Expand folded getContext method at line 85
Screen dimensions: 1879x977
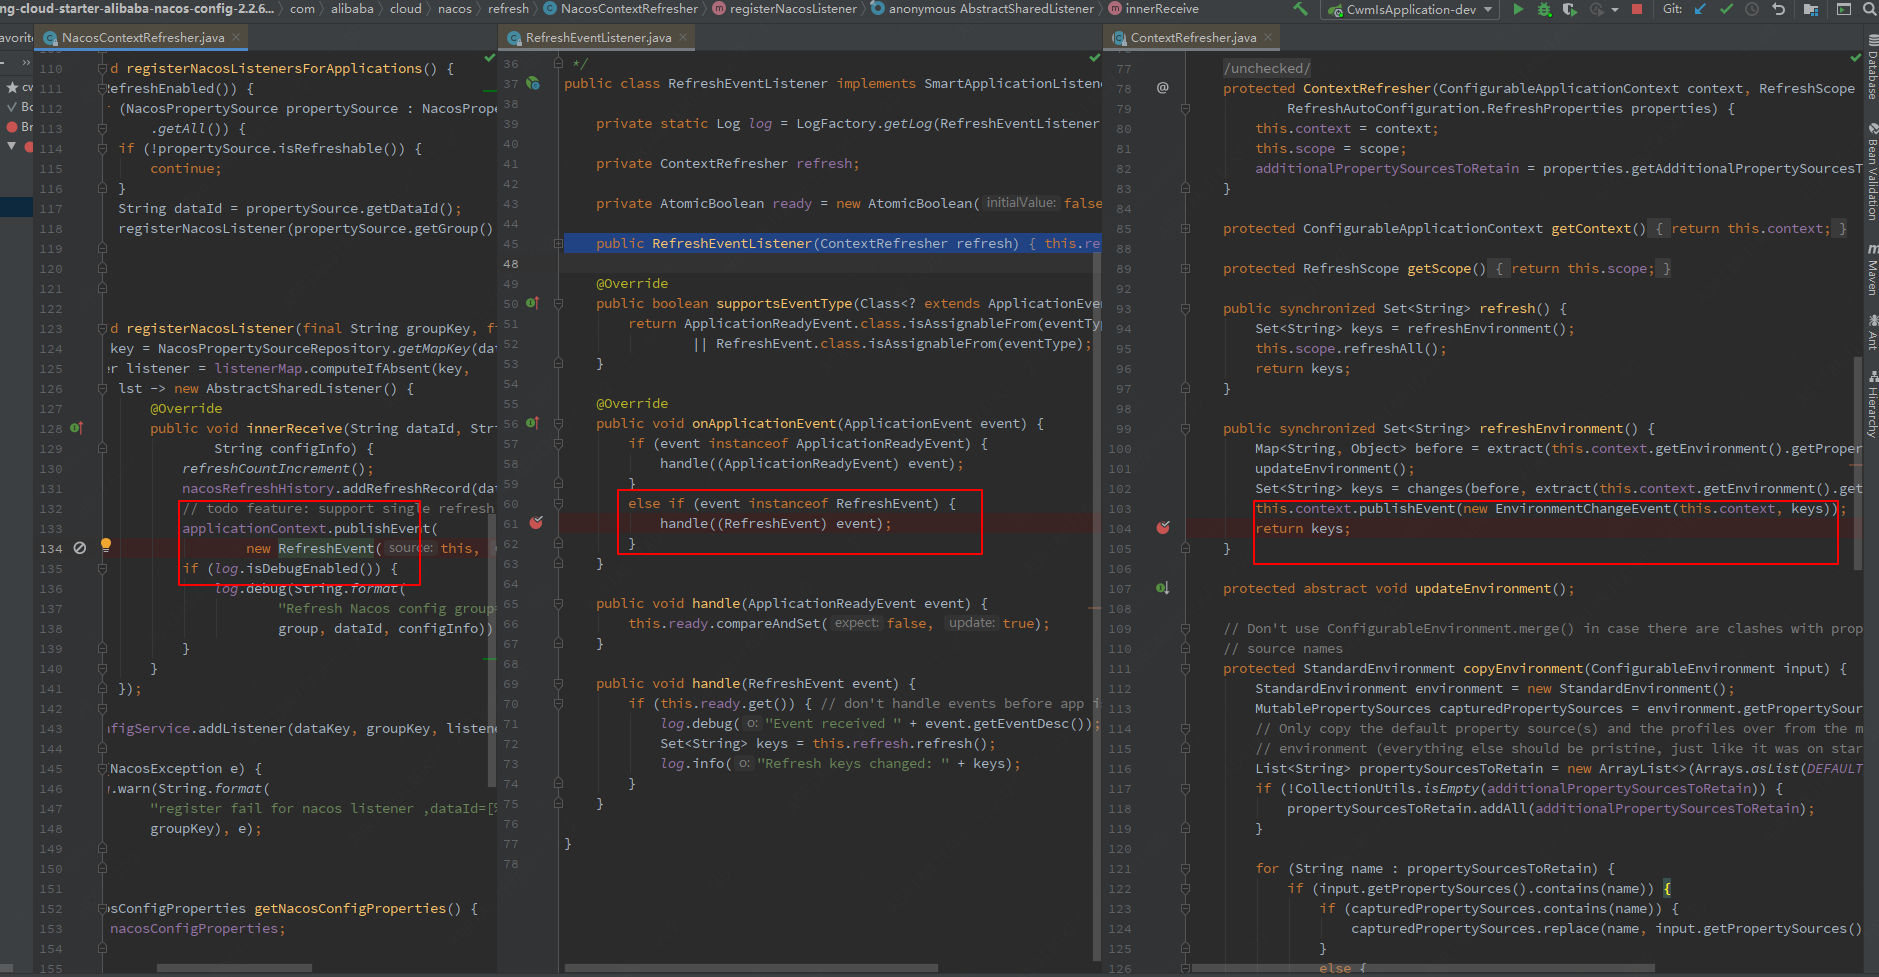tap(1185, 228)
